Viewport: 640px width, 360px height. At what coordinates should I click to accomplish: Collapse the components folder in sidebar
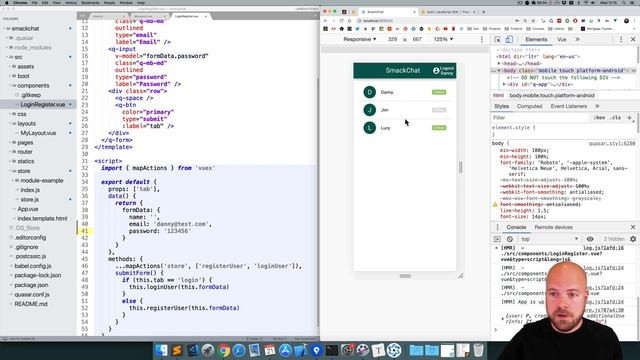10,86
